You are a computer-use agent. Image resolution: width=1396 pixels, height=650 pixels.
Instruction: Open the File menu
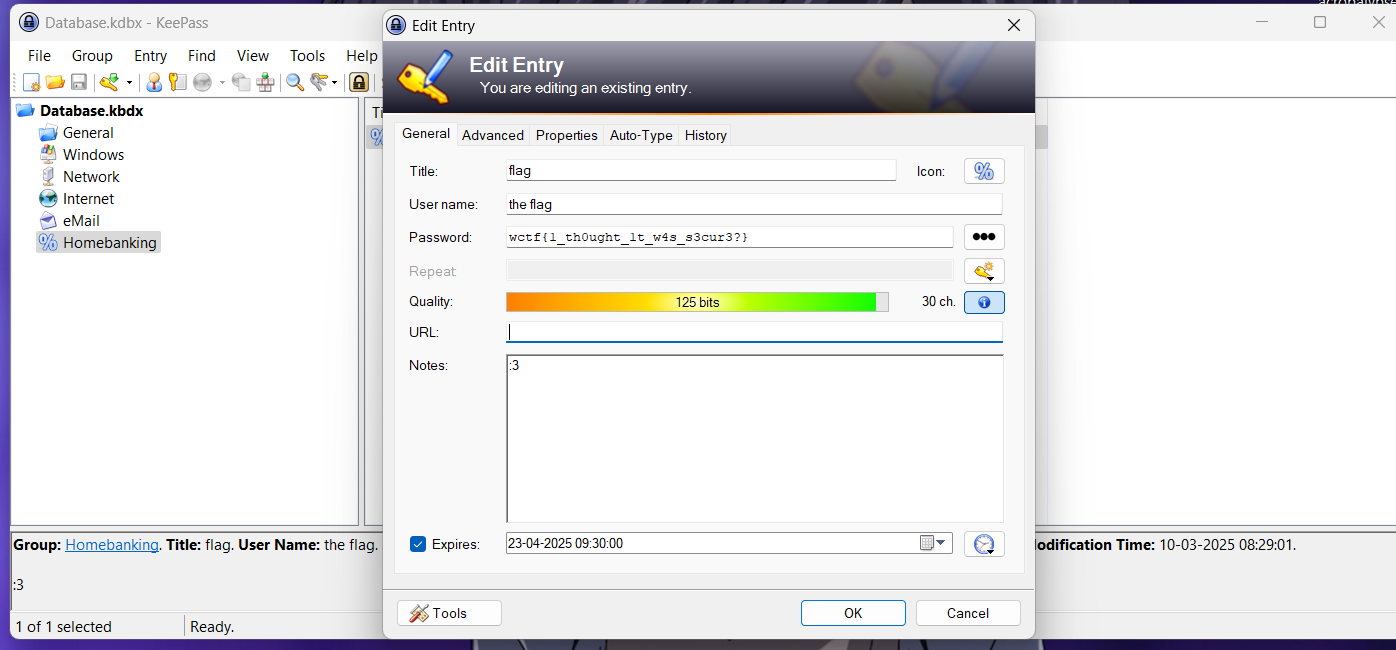point(39,56)
